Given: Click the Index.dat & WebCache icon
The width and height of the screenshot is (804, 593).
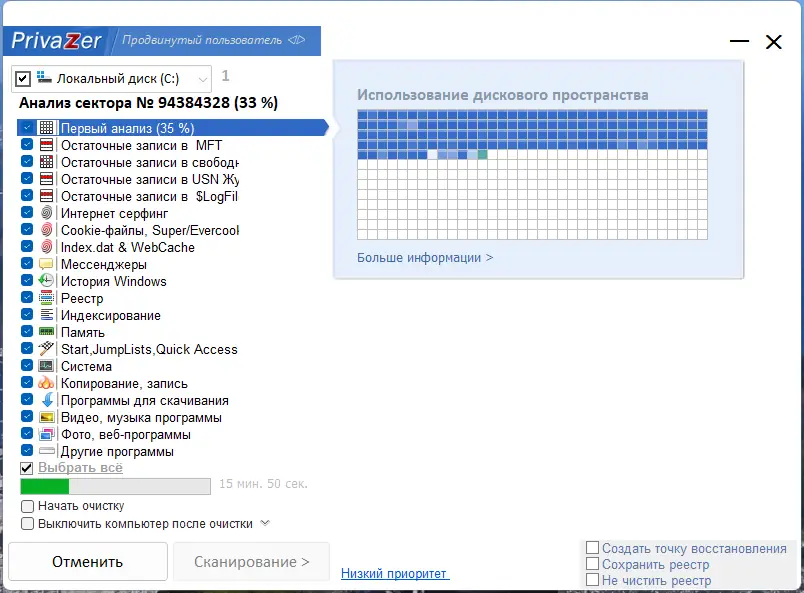Looking at the screenshot, I should tap(46, 246).
